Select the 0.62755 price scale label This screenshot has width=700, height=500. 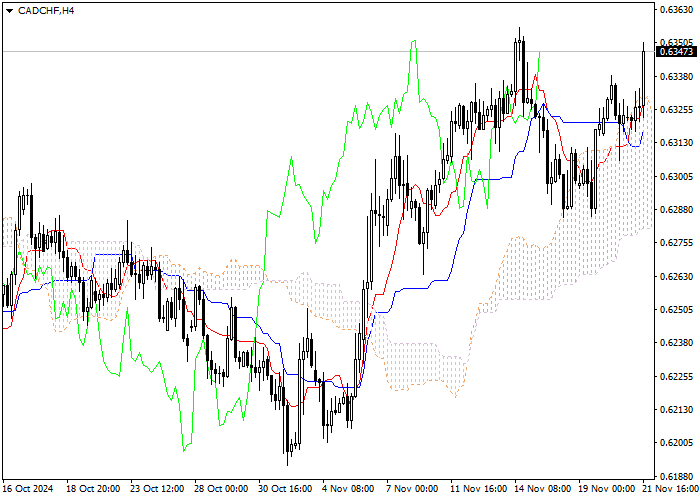[x=676, y=243]
